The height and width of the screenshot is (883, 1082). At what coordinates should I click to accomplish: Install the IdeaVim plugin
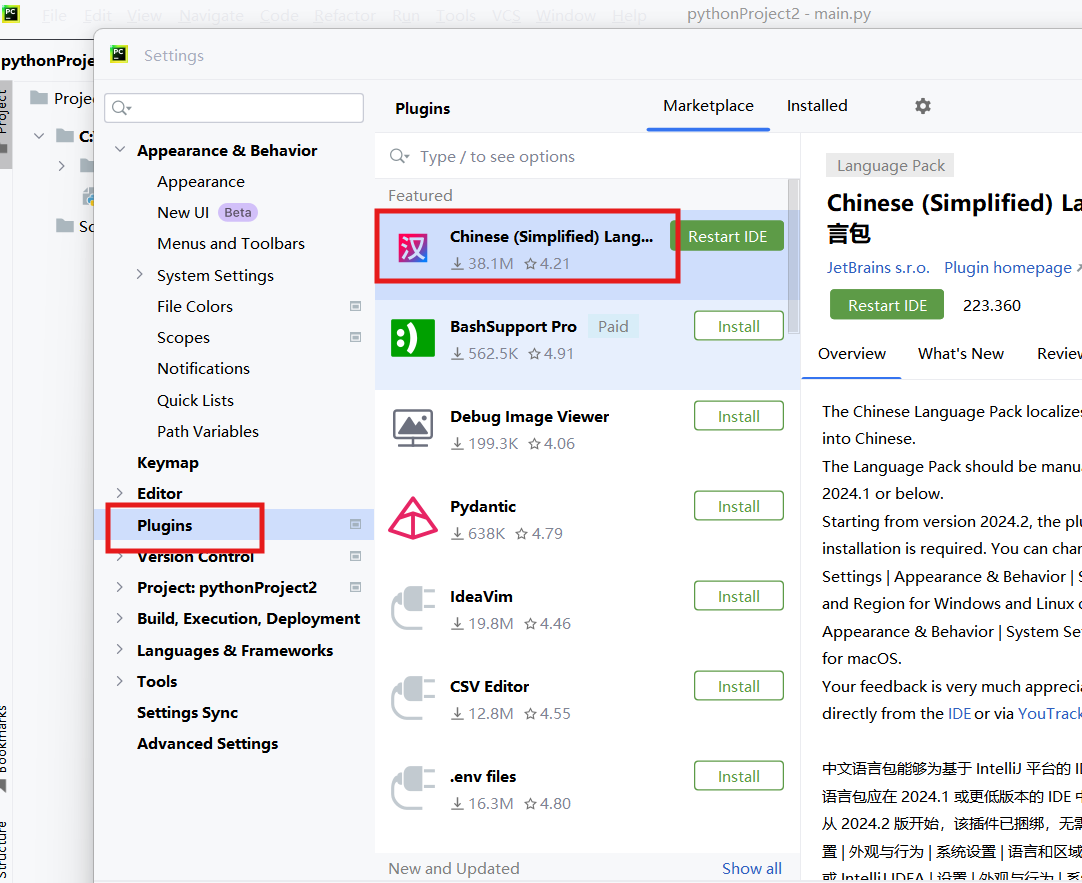coord(738,596)
